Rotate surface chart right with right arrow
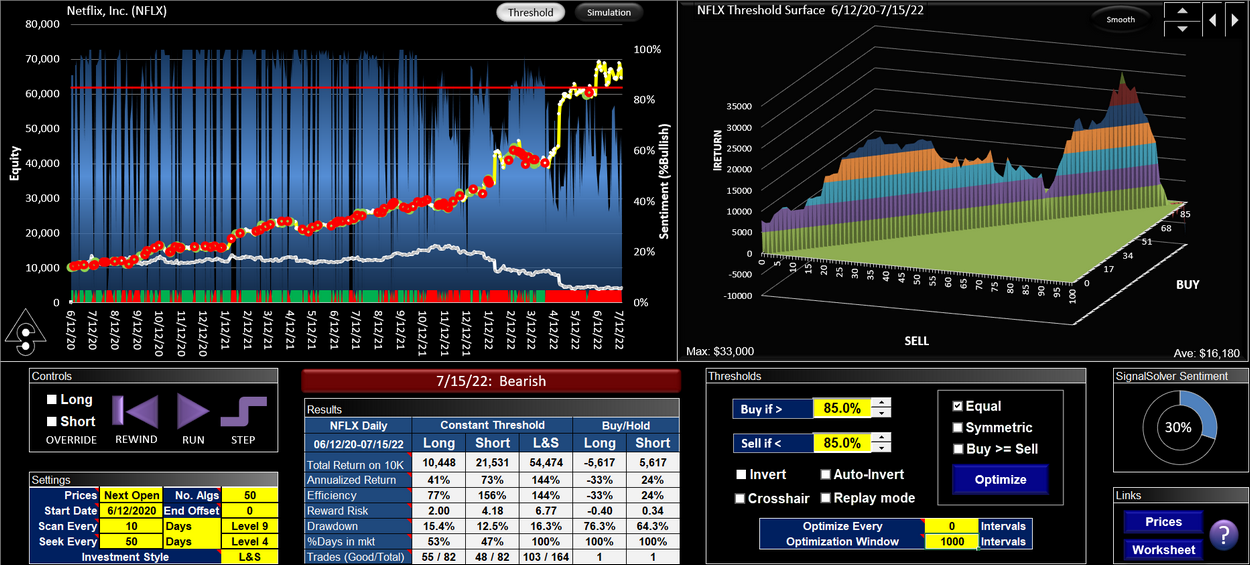1250x565 pixels. [x=1235, y=19]
